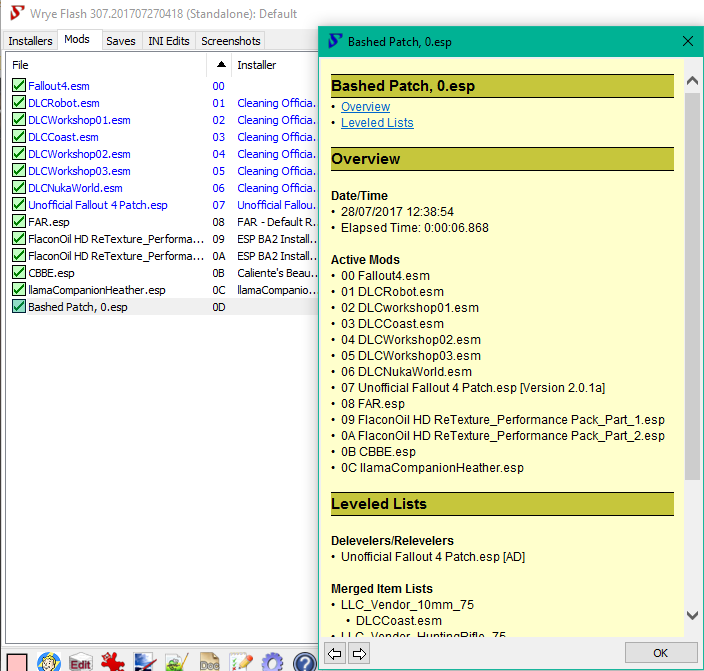This screenshot has height=671, width=704.
Task: Open the INI Edits tab
Action: click(x=169, y=41)
